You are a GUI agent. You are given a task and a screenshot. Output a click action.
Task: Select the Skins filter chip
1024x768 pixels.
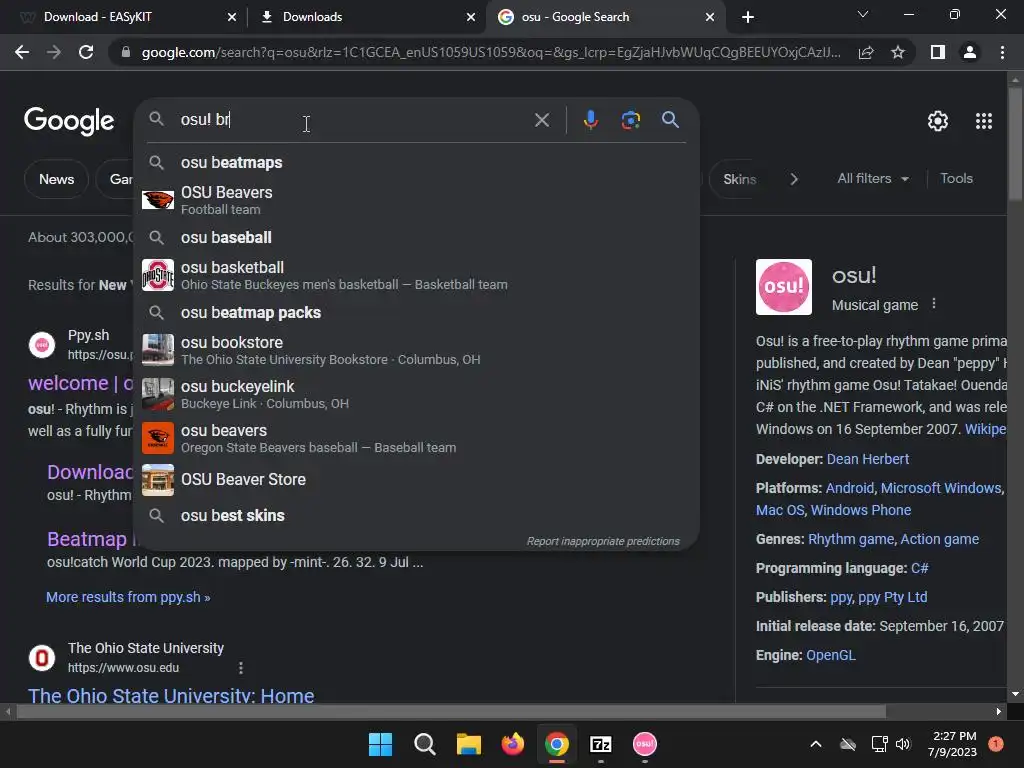[739, 179]
